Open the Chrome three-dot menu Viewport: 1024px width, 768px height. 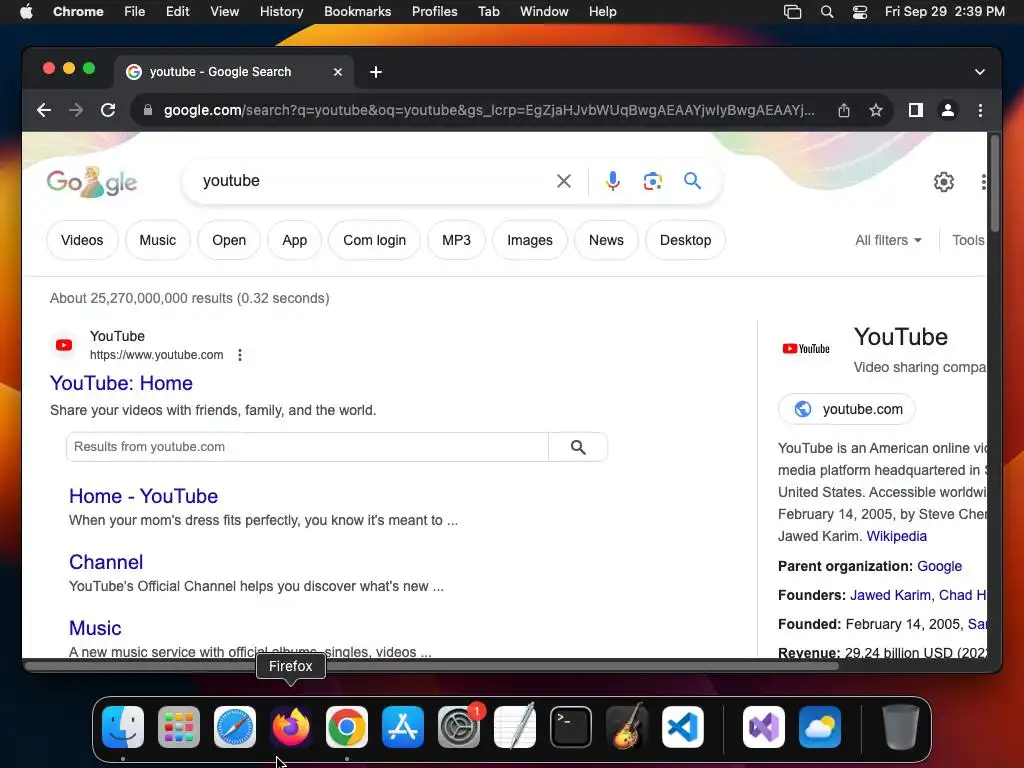[980, 110]
